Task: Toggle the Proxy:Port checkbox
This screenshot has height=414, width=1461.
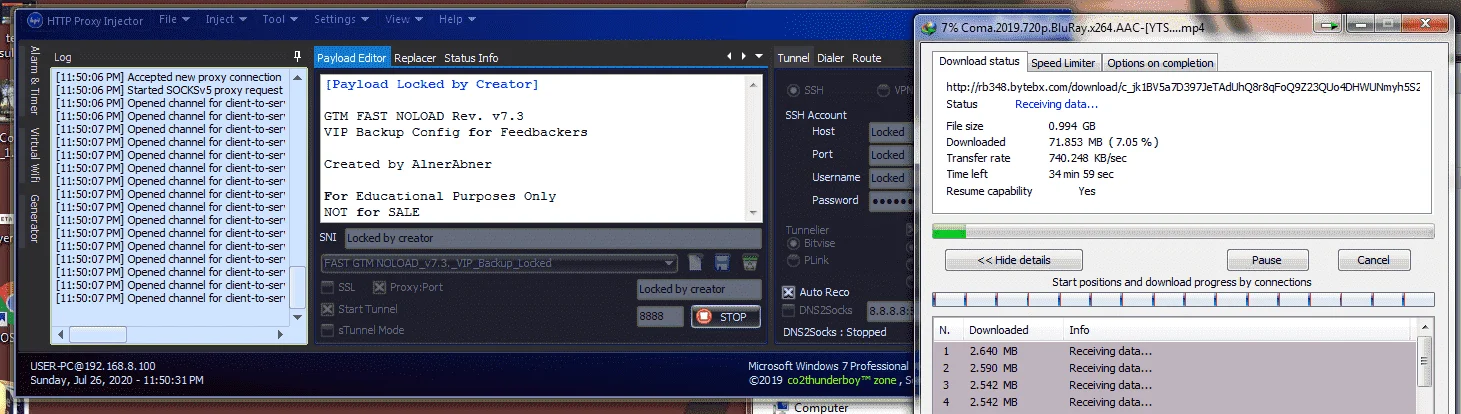Action: click(380, 287)
